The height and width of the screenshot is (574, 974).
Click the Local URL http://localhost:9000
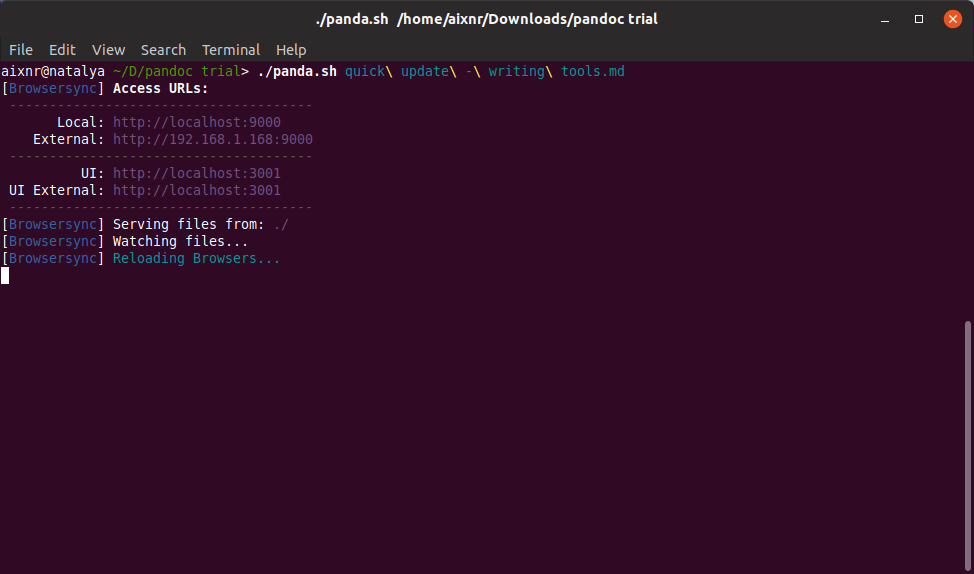coord(197,122)
